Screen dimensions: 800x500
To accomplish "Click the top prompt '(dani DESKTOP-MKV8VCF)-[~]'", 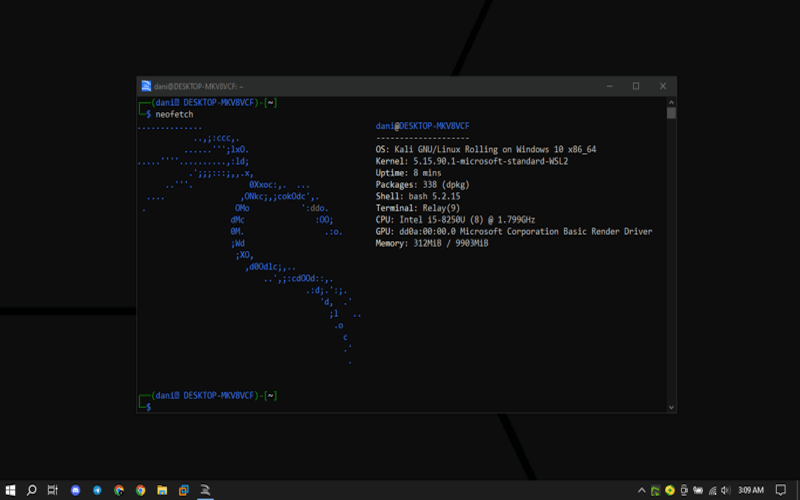I will point(214,103).
